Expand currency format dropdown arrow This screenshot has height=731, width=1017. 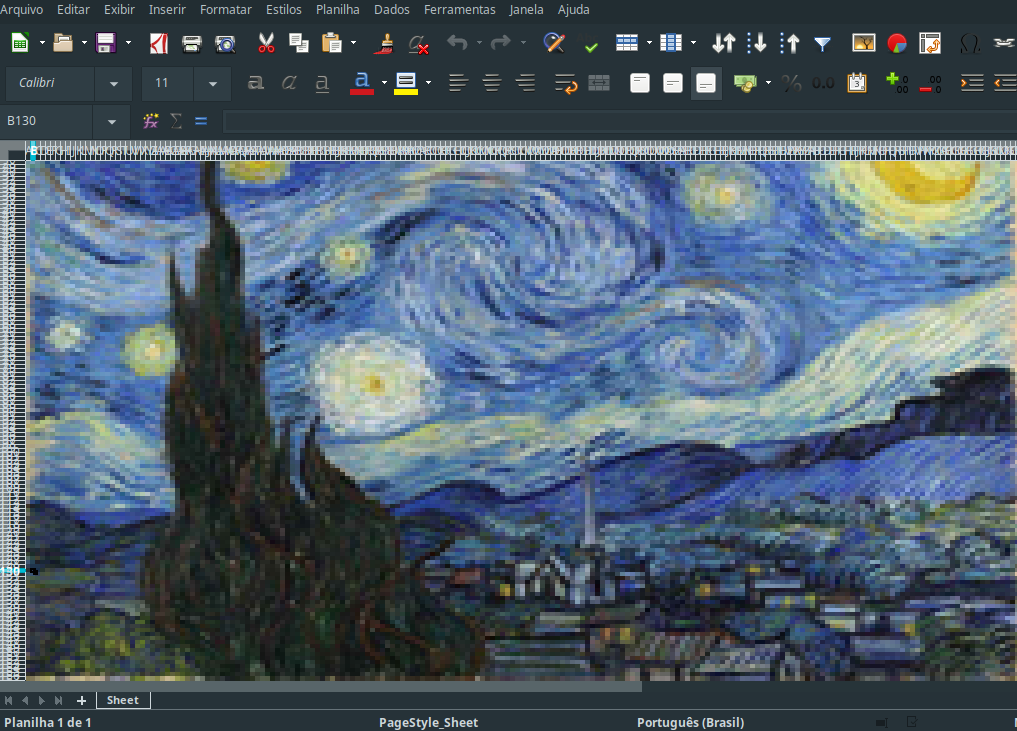[769, 82]
